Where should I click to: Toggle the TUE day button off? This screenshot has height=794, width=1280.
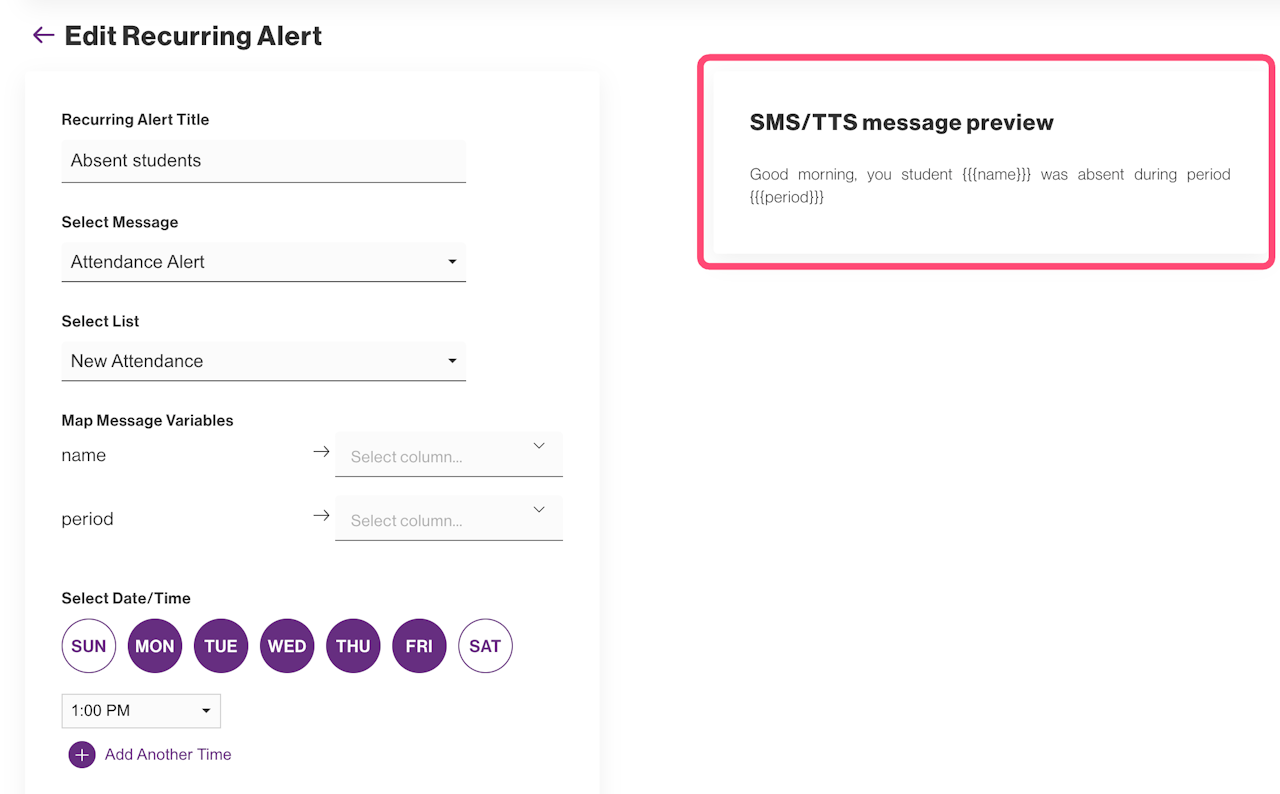point(221,646)
